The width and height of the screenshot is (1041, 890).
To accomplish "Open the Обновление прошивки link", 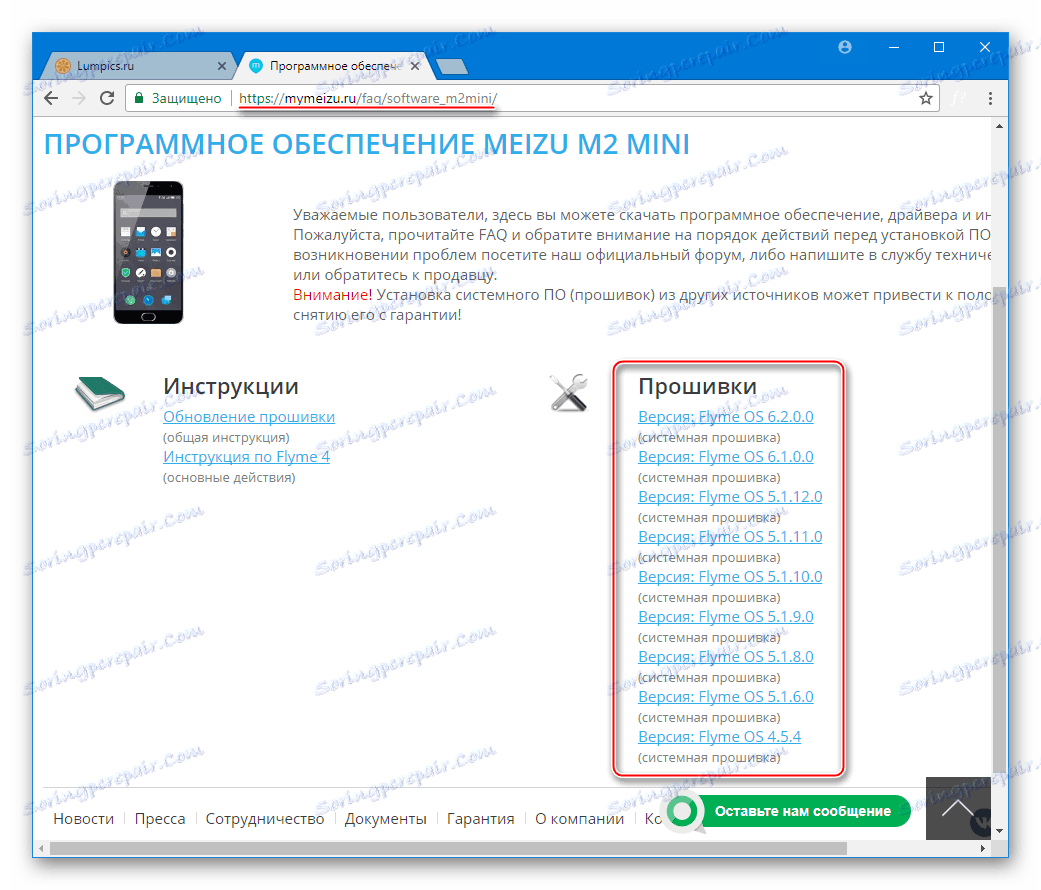I will 249,417.
